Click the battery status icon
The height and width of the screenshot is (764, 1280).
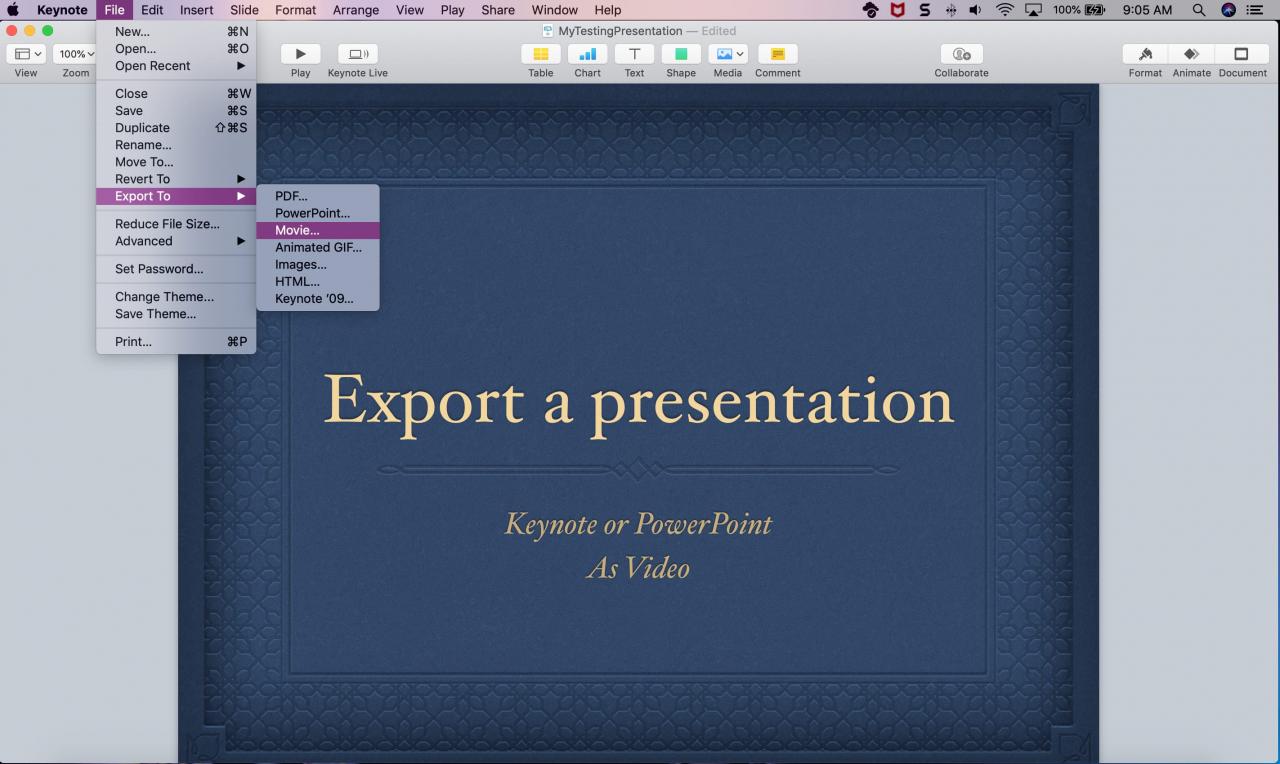click(1095, 10)
